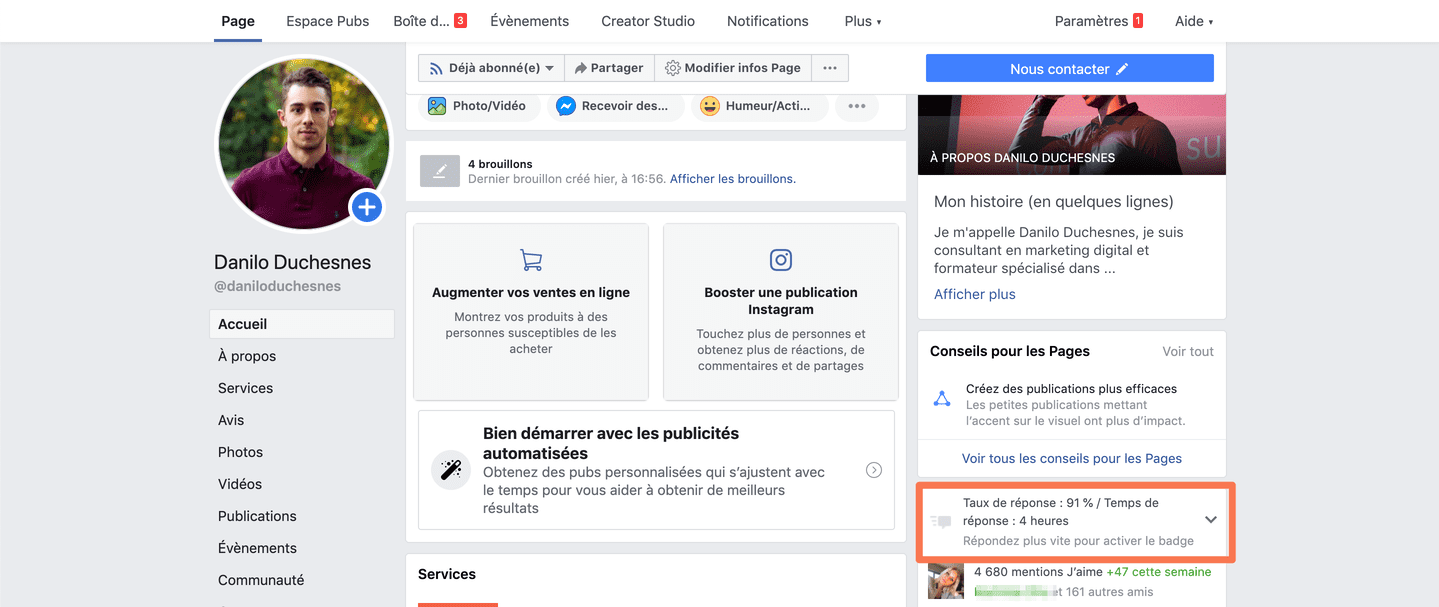Click the friend avatar beside mentions J'aime
The width and height of the screenshot is (1439, 607).
[945, 582]
